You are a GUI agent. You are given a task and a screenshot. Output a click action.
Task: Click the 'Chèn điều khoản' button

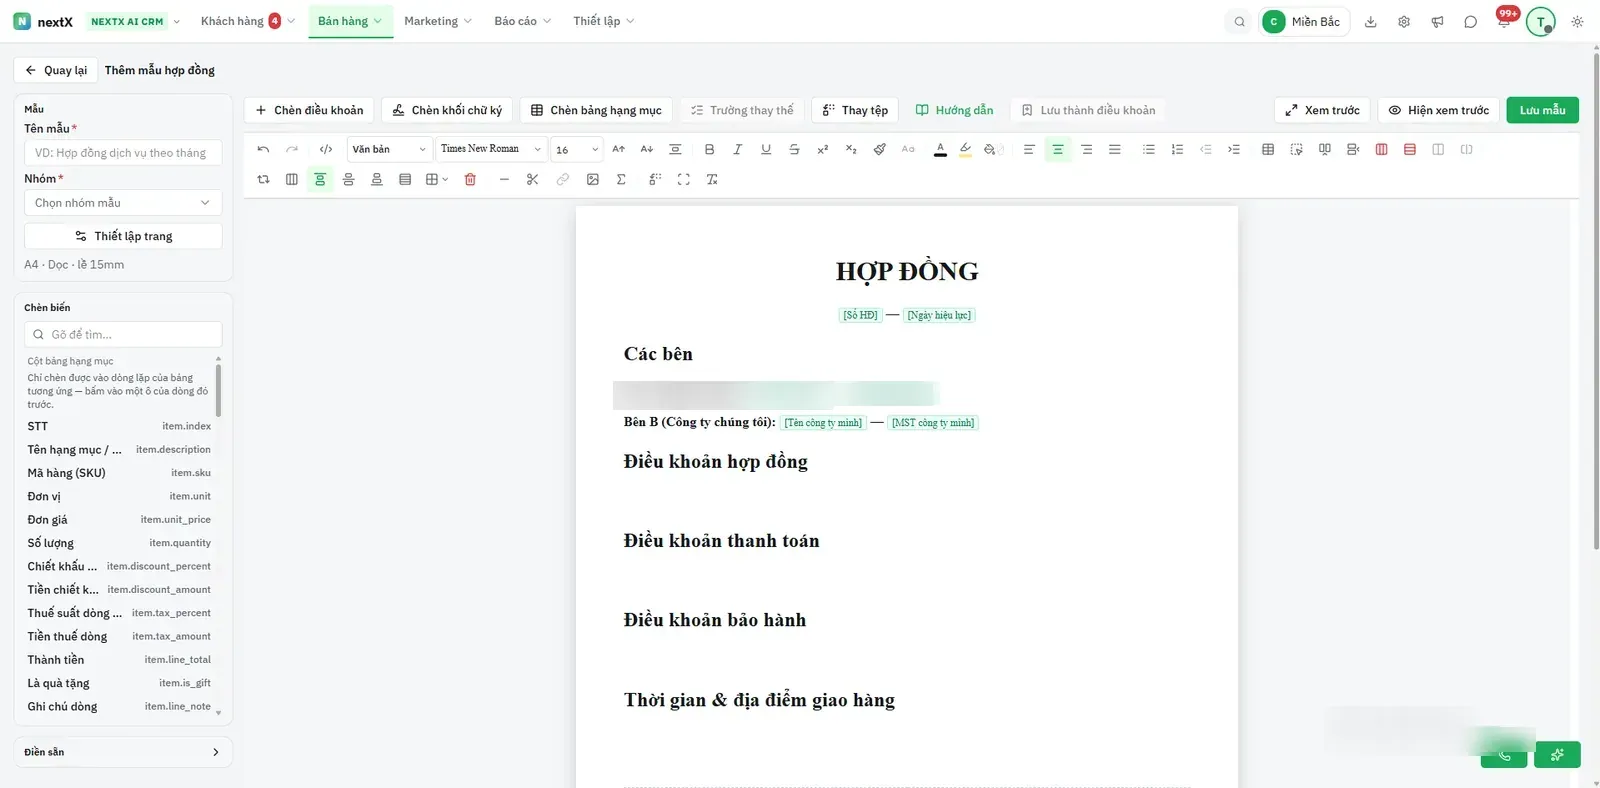[309, 110]
